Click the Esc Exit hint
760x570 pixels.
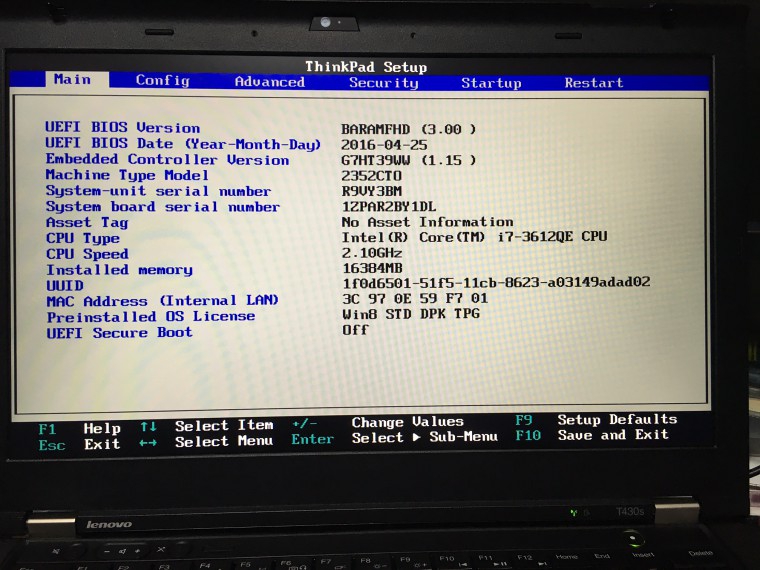click(x=79, y=444)
